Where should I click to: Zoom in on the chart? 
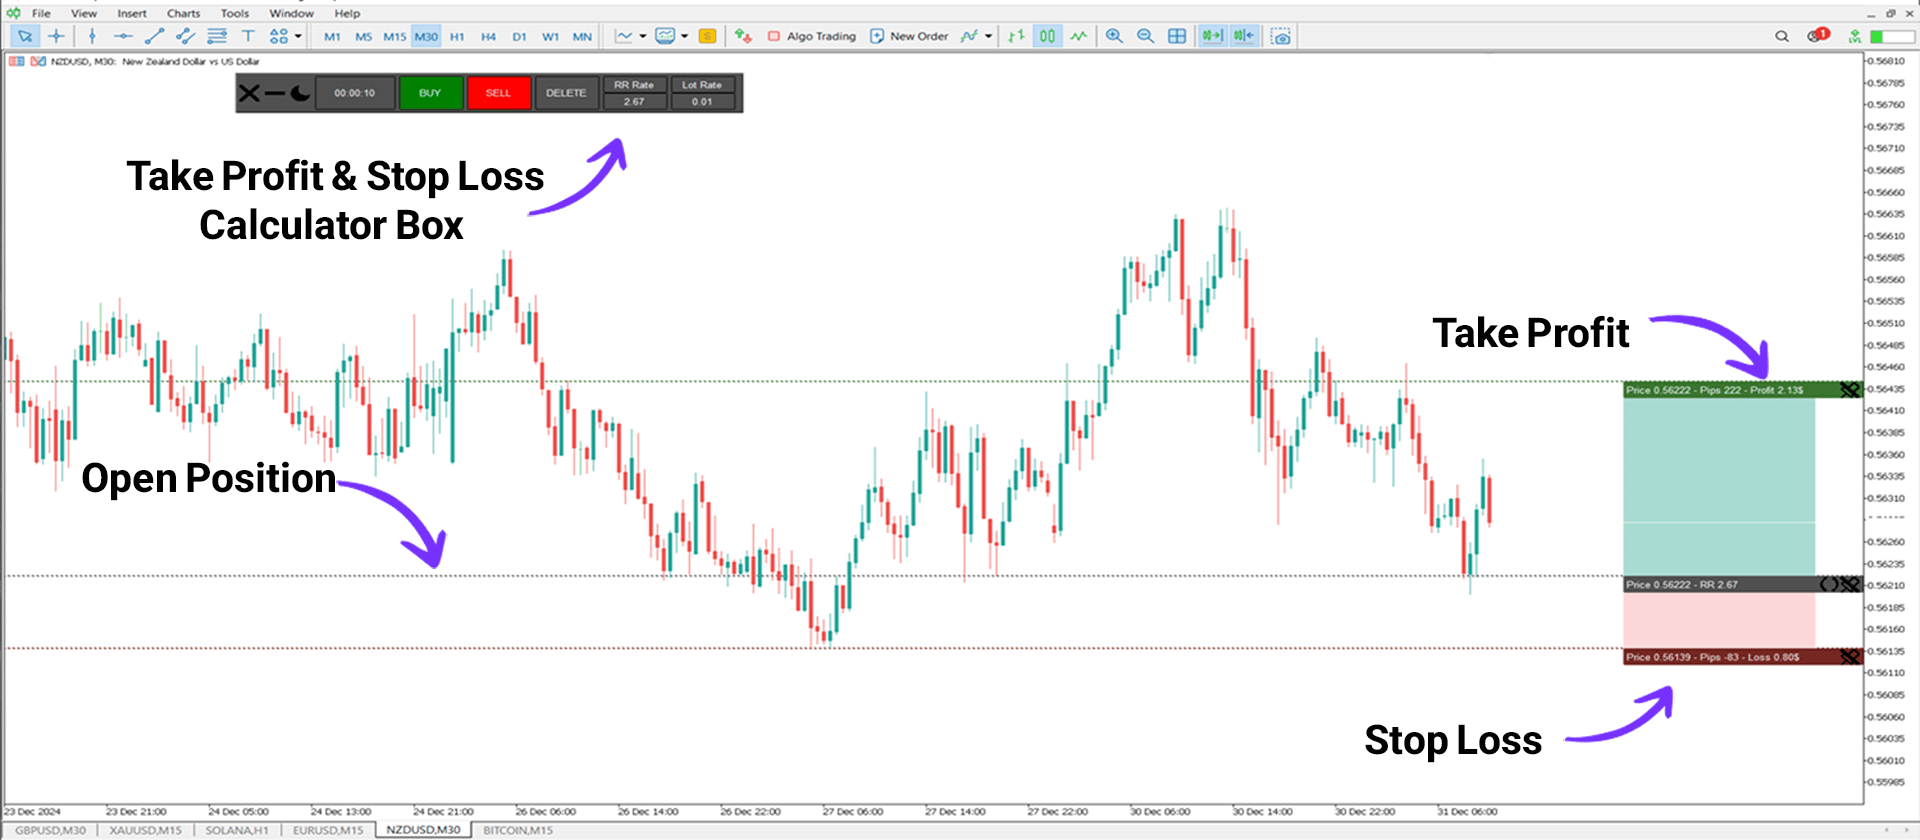pyautogui.click(x=1114, y=36)
